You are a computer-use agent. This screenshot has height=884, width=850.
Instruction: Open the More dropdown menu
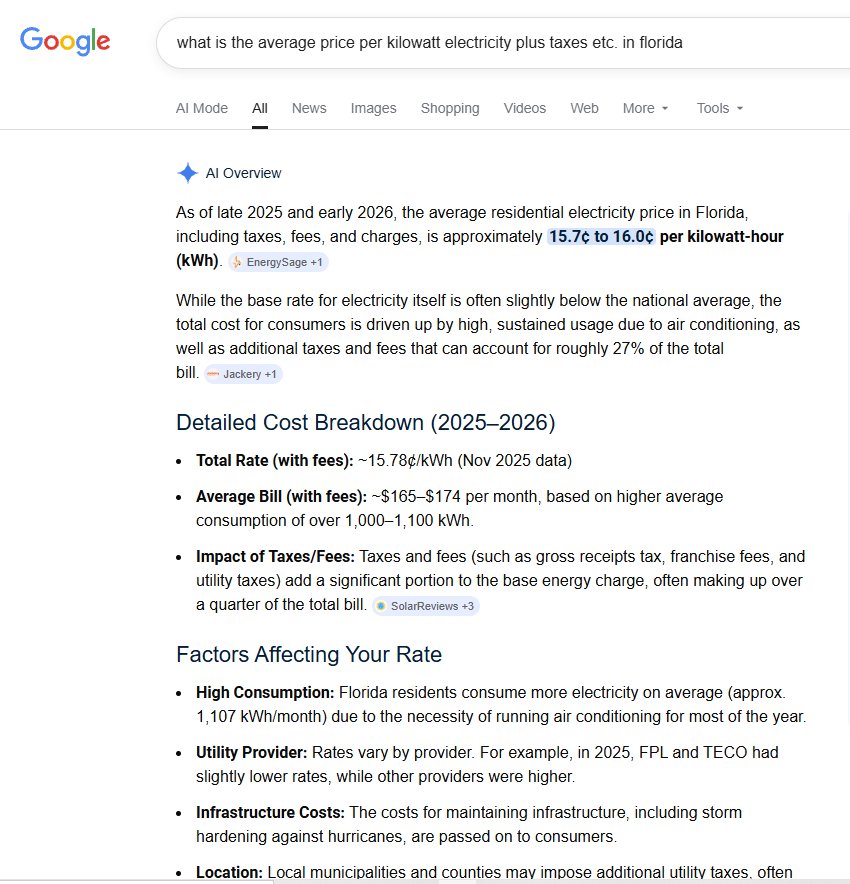(x=645, y=108)
